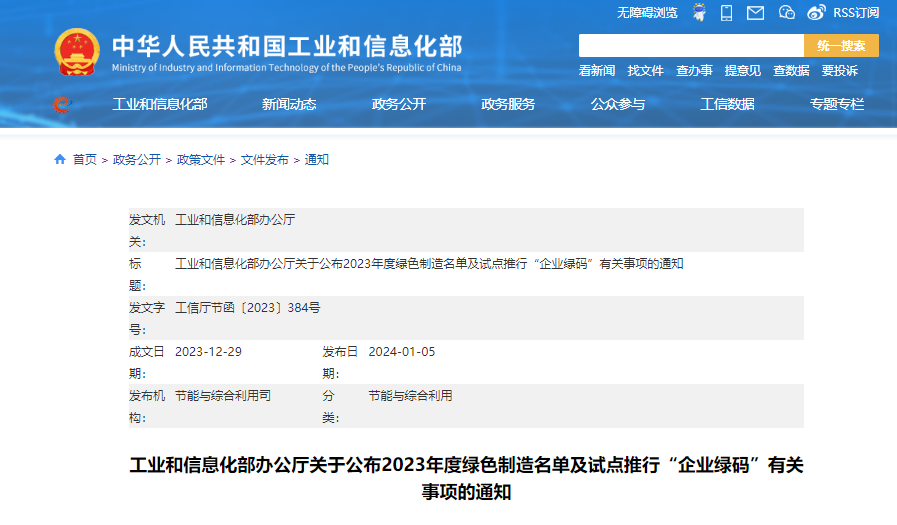
Task: Click the robot assistant icon
Action: coord(699,13)
